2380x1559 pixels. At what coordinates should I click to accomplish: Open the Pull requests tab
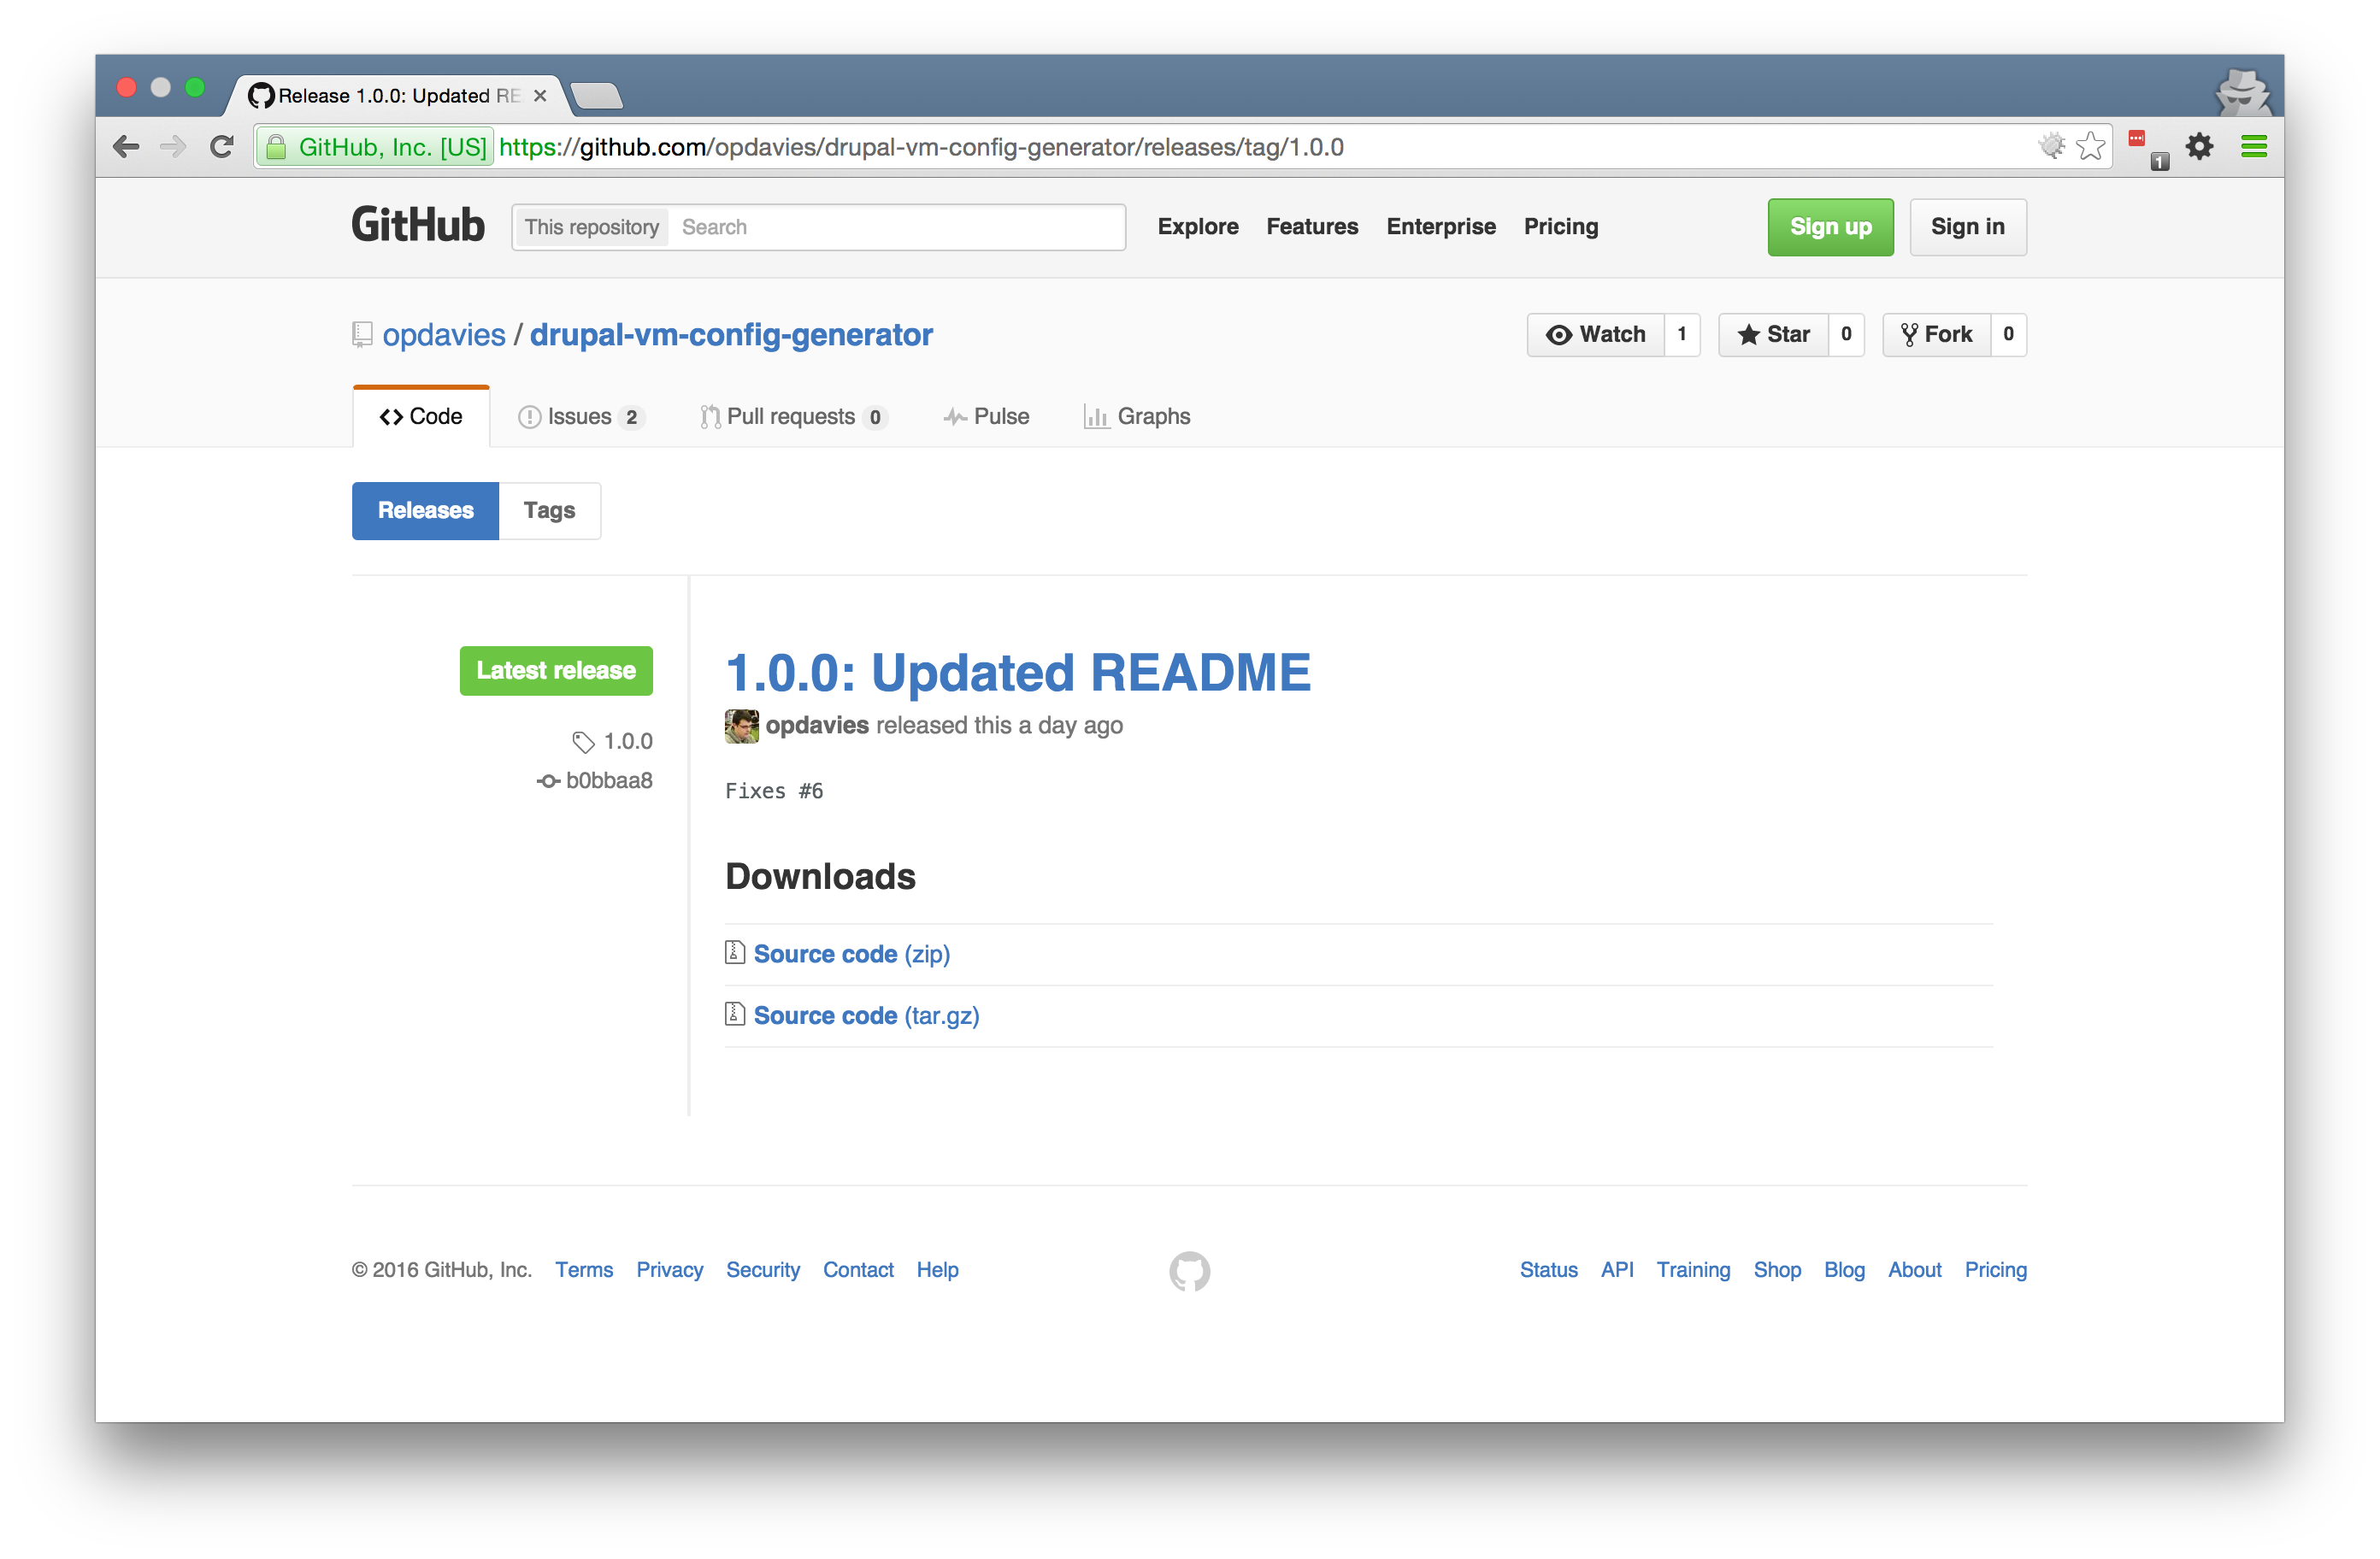(x=791, y=416)
